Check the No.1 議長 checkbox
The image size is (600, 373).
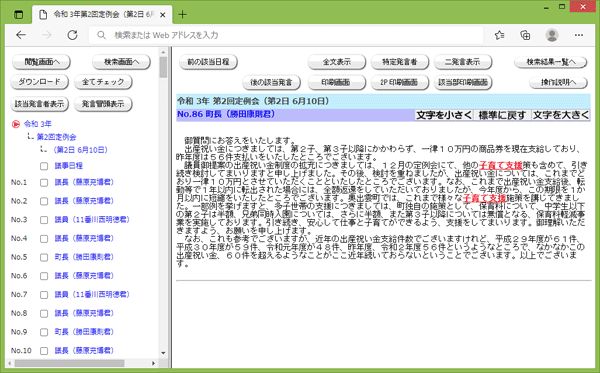coord(44,182)
